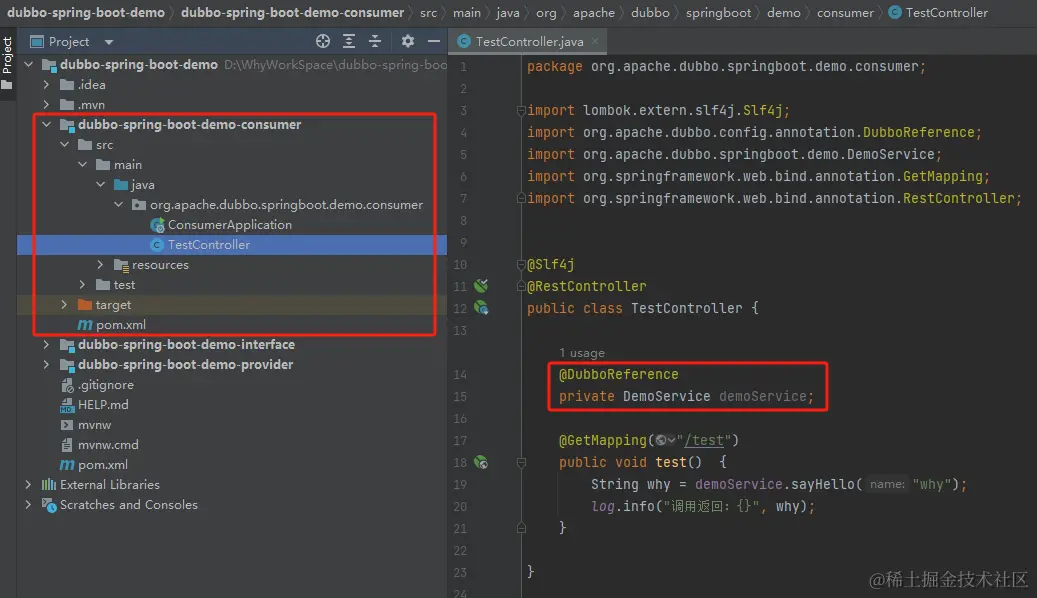1037x598 pixels.
Task: Click the vertical Project tool window tab
Action: click(x=7, y=56)
